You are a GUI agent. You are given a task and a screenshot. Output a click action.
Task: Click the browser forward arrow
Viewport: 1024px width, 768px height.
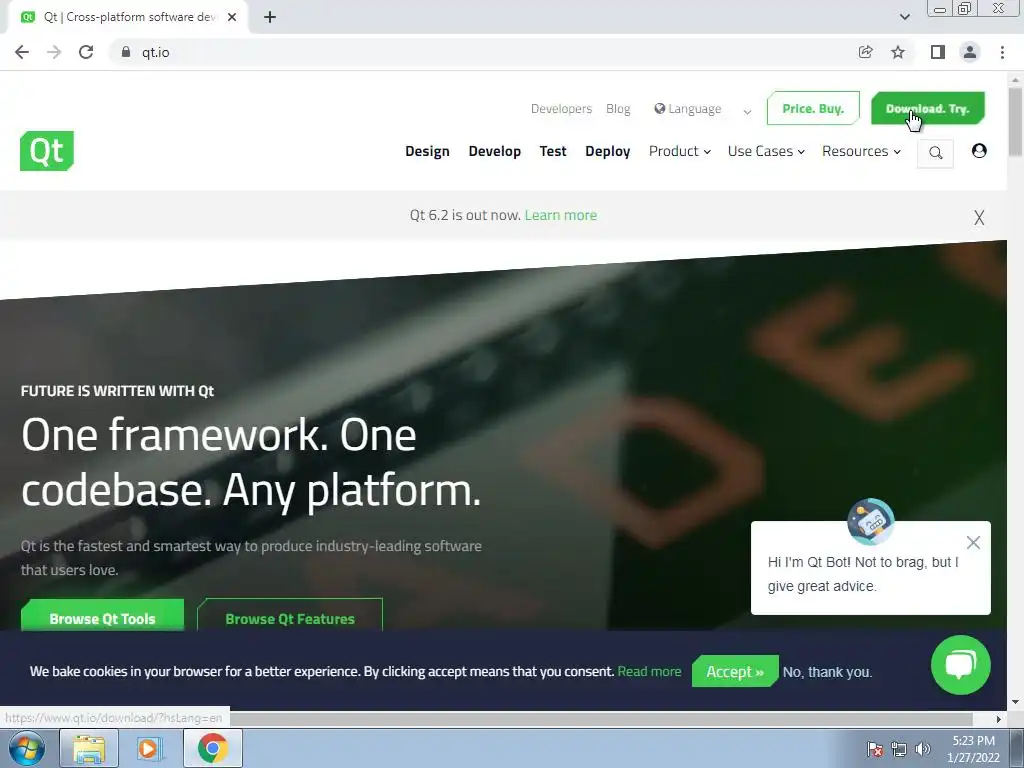click(54, 52)
